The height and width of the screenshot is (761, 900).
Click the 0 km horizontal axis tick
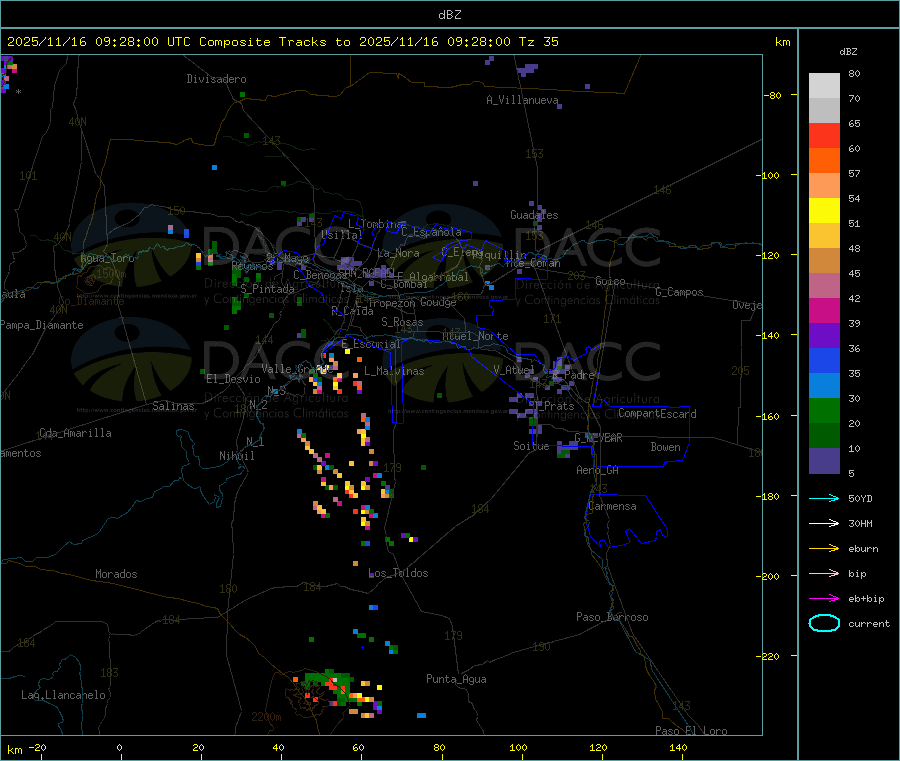click(119, 747)
